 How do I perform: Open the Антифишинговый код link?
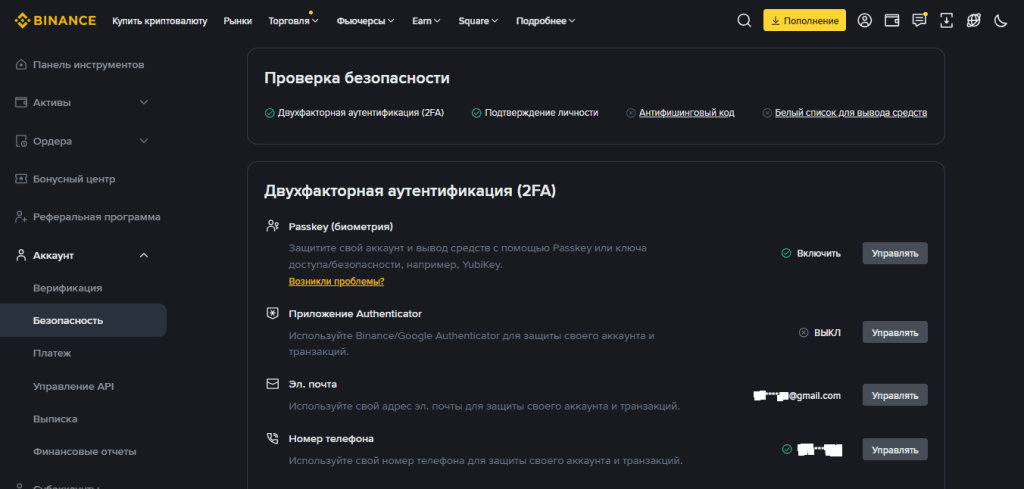[x=686, y=113]
